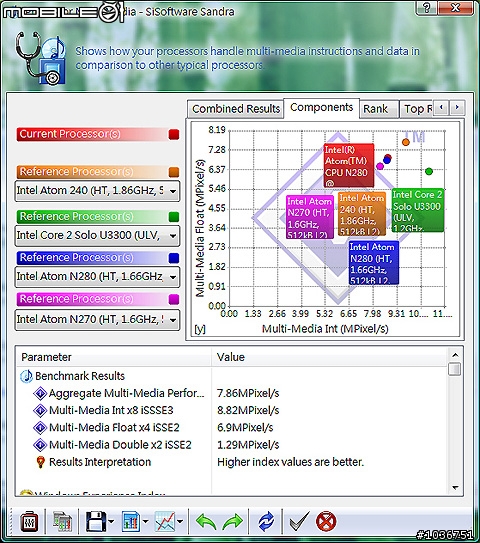480x543 pixels.
Task: Click the 7.86MPixel/s value
Action: [248, 393]
